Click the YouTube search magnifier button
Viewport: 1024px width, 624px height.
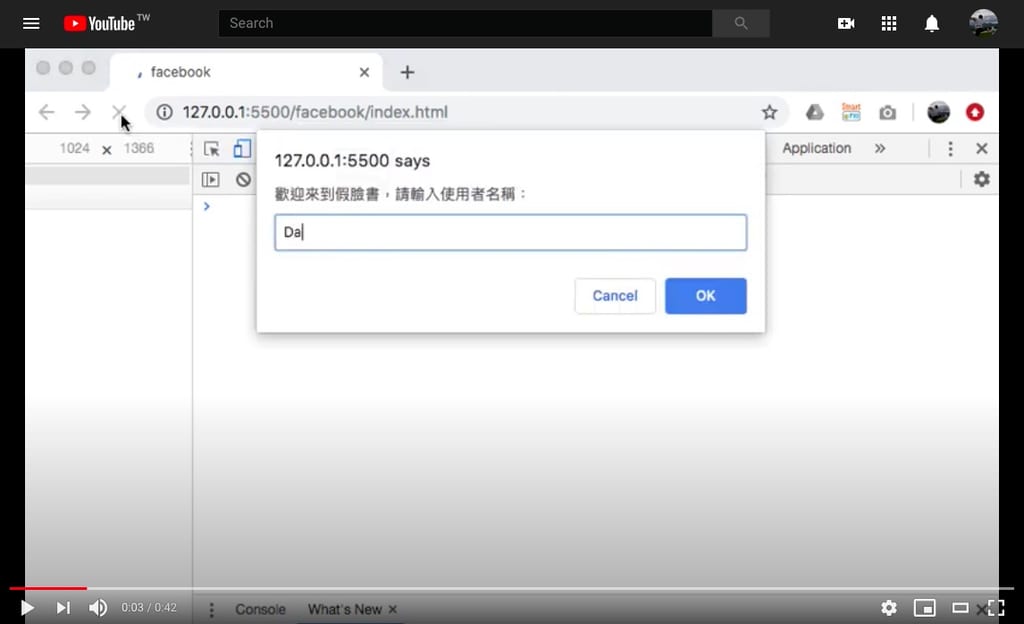[x=741, y=23]
